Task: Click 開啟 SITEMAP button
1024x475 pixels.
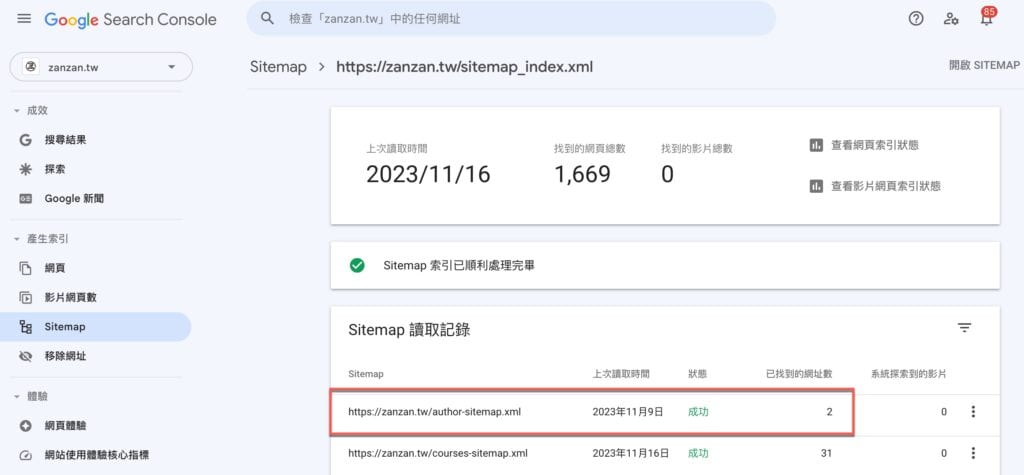Action: coord(984,65)
